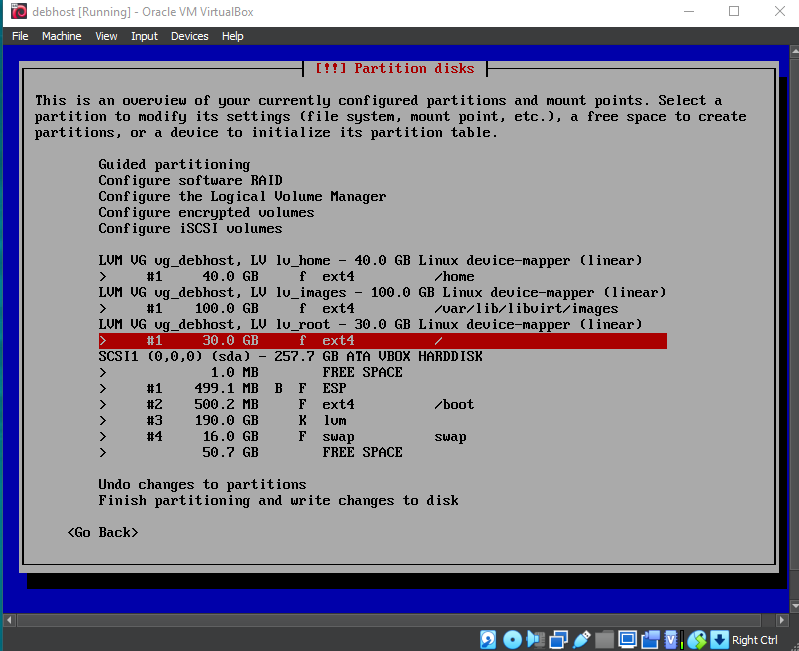Image resolution: width=799 pixels, height=651 pixels.
Task: Open the shared folders status icon
Action: click(x=605, y=639)
